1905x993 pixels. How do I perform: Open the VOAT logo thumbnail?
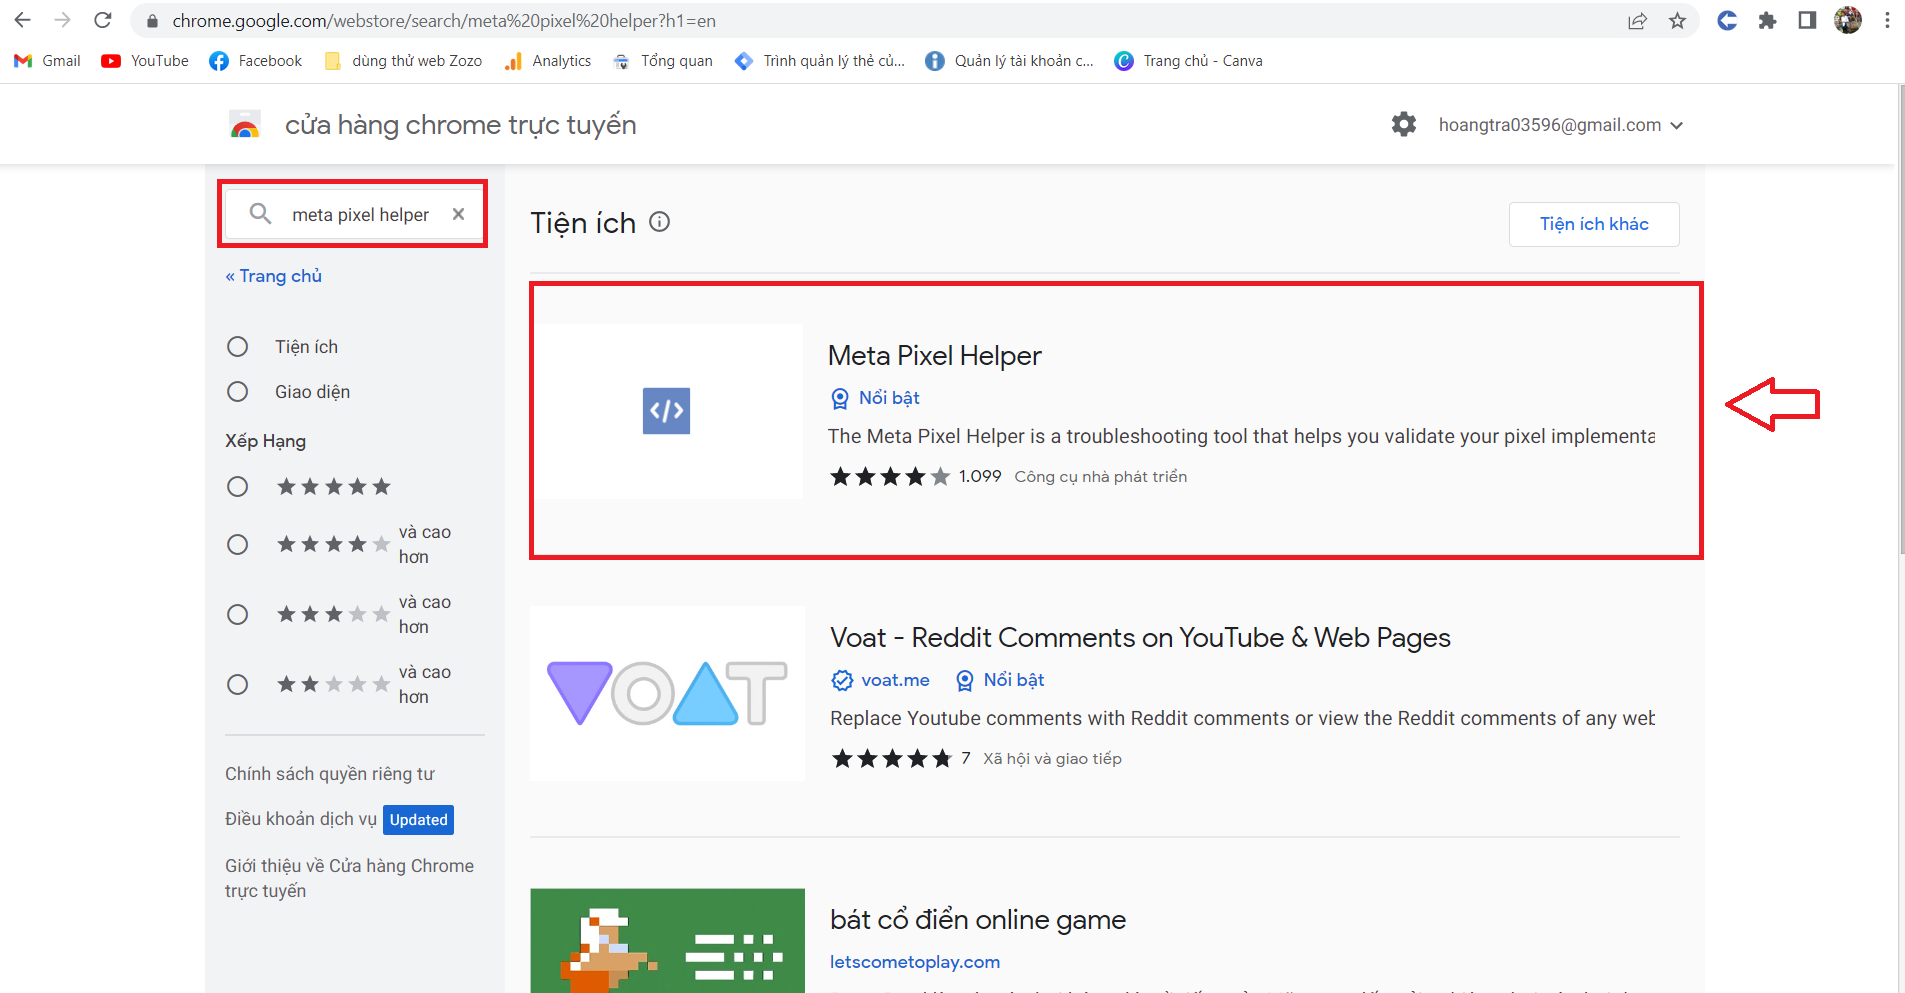pyautogui.click(x=667, y=693)
